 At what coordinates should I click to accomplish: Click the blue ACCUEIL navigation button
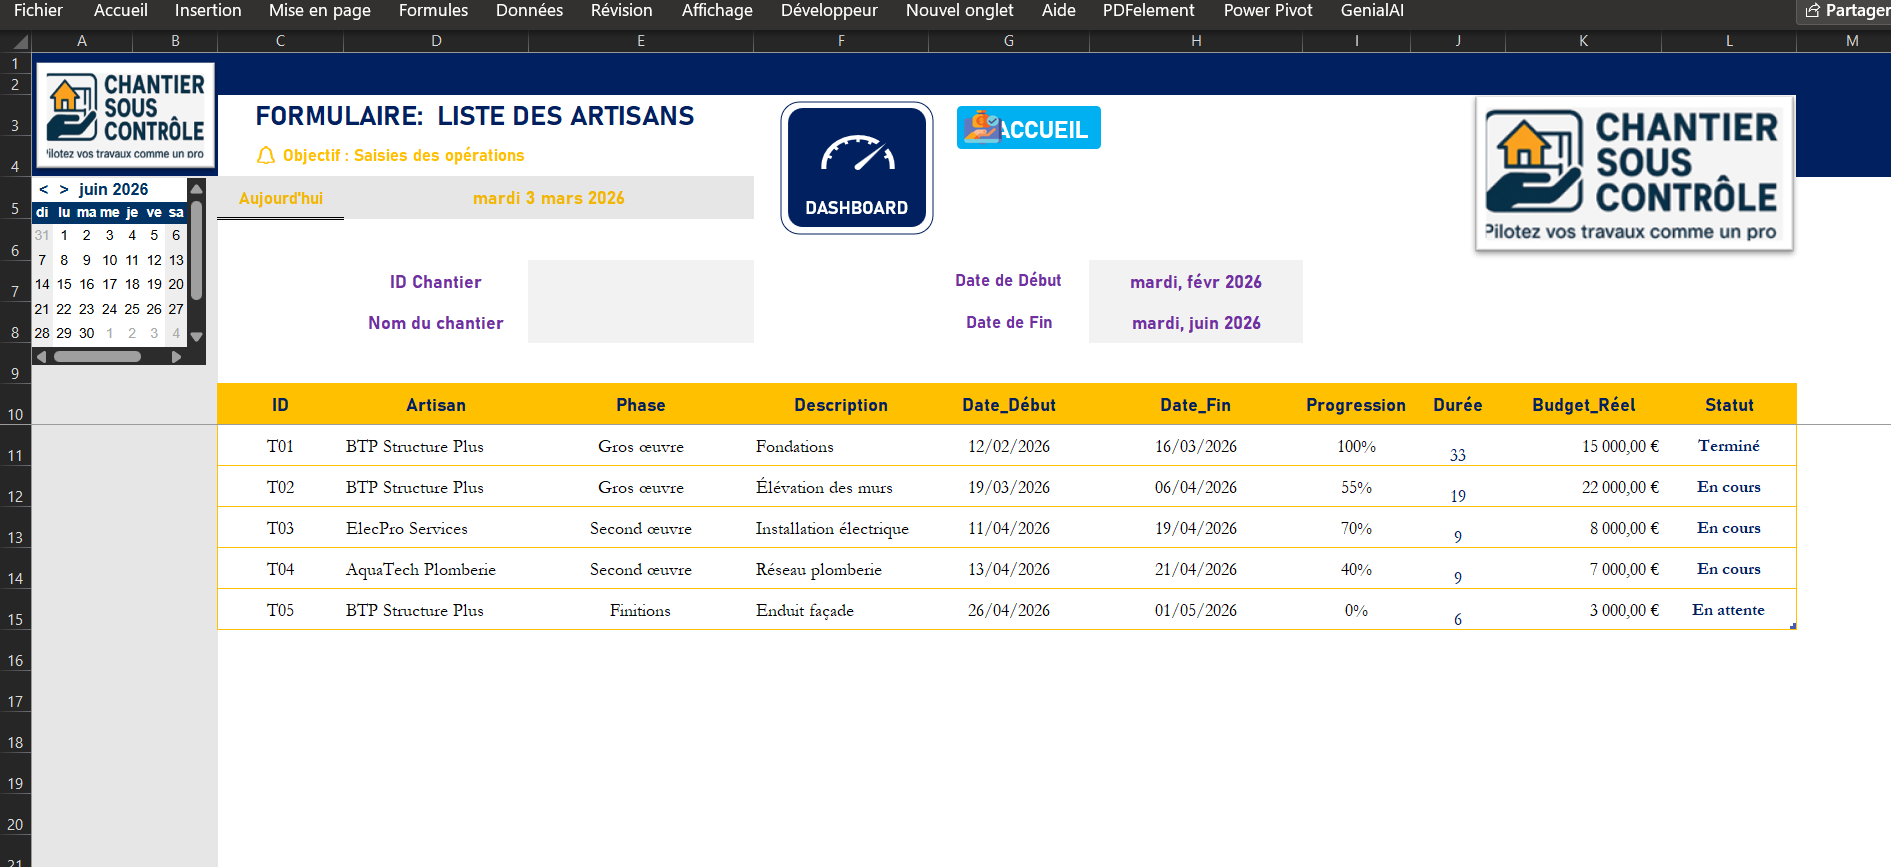1028,128
